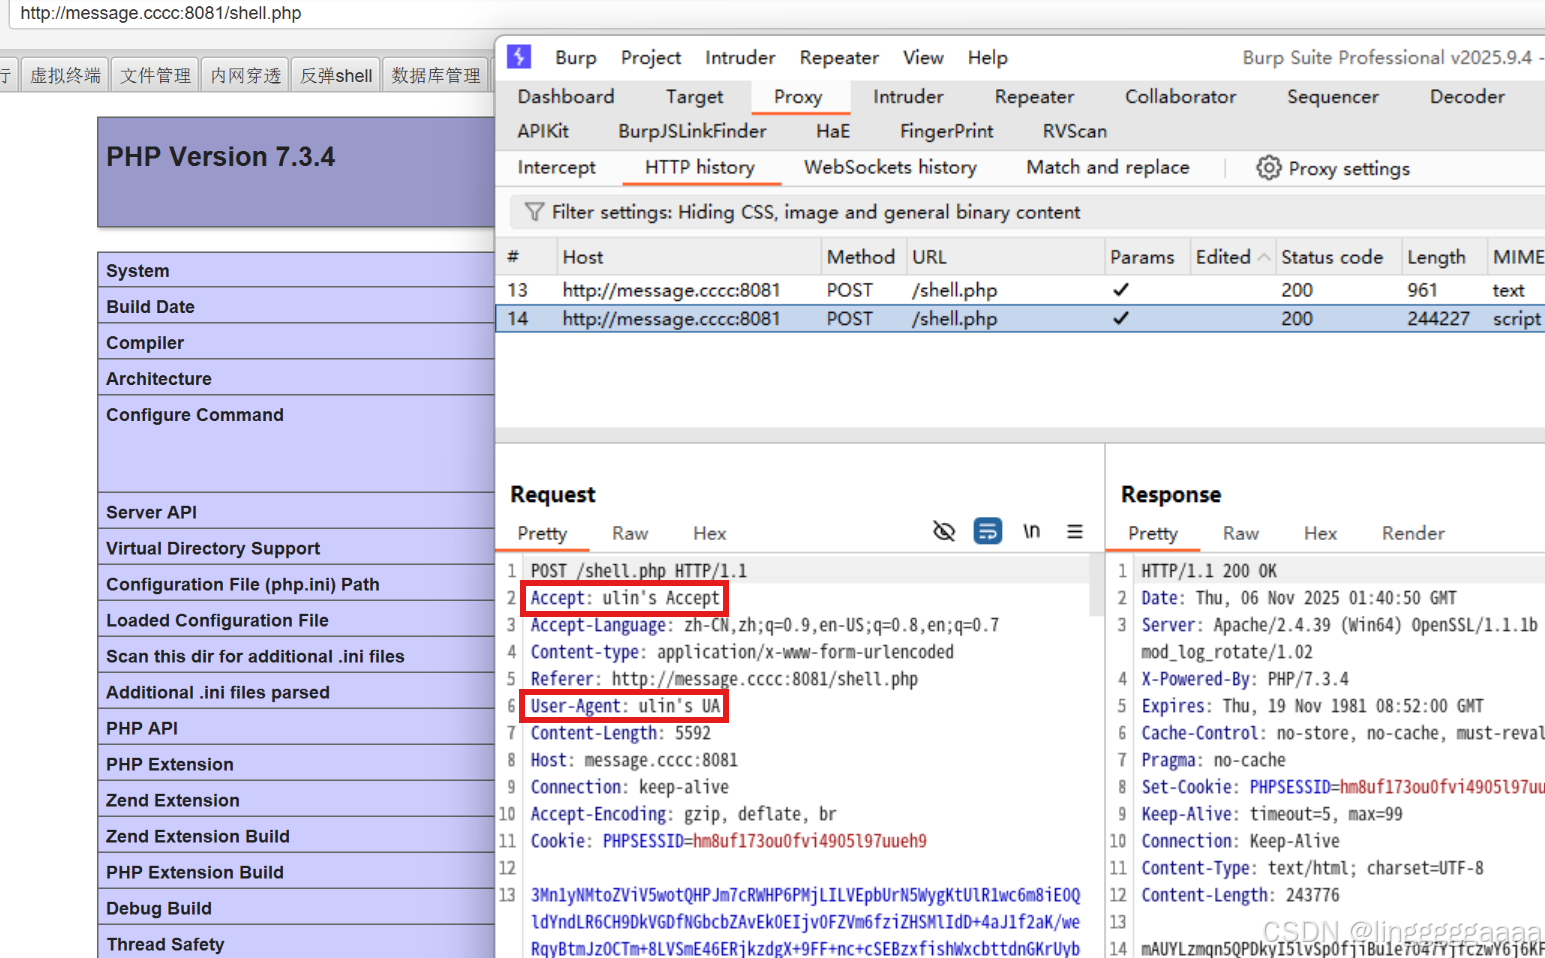
Task: Switch request view to Hex
Action: click(710, 533)
